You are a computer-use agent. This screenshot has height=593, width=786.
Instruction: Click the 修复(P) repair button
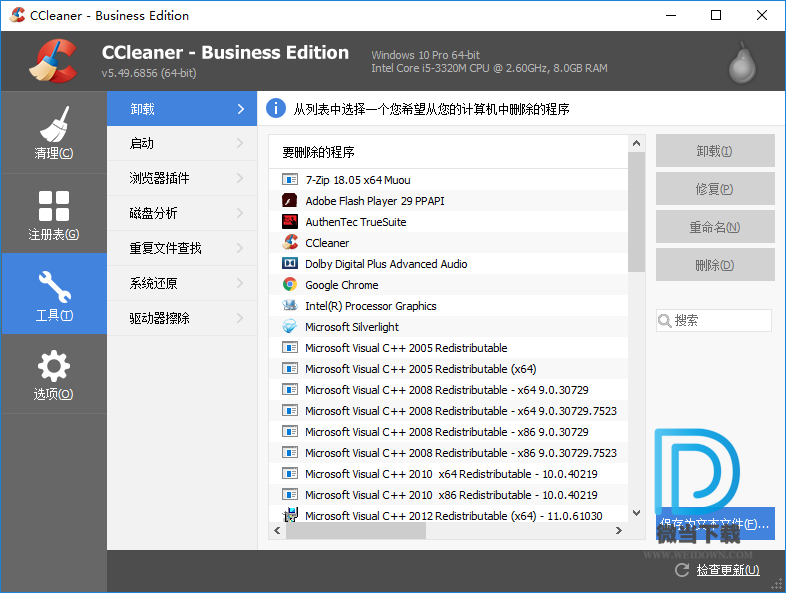click(x=715, y=189)
